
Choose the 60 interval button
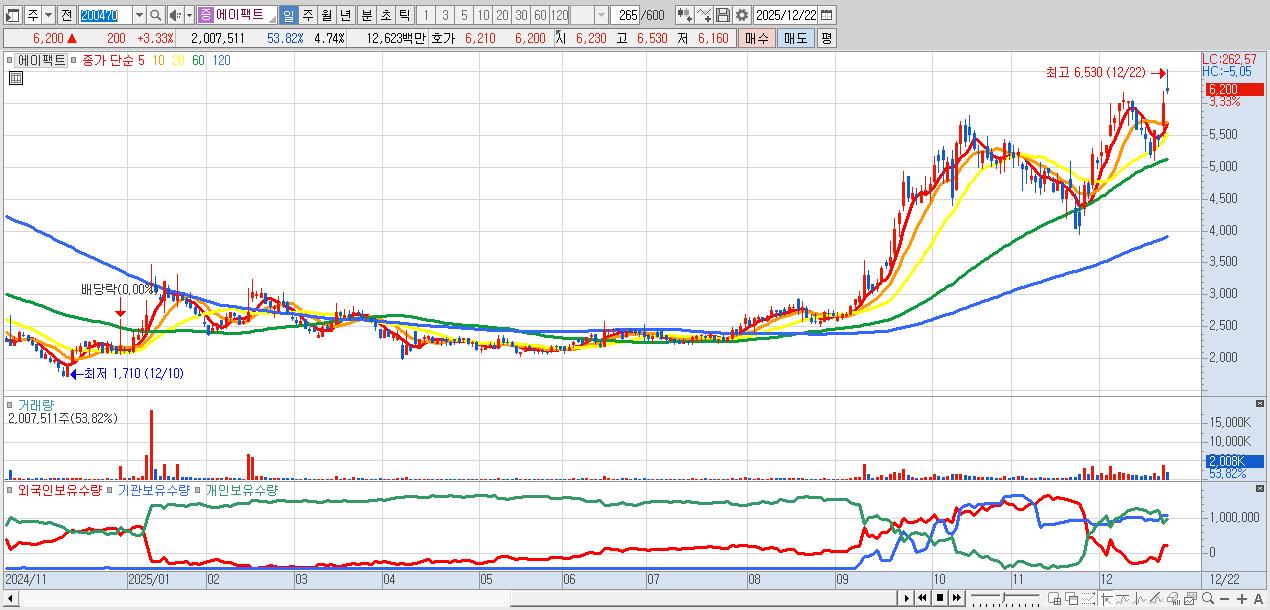coord(540,15)
